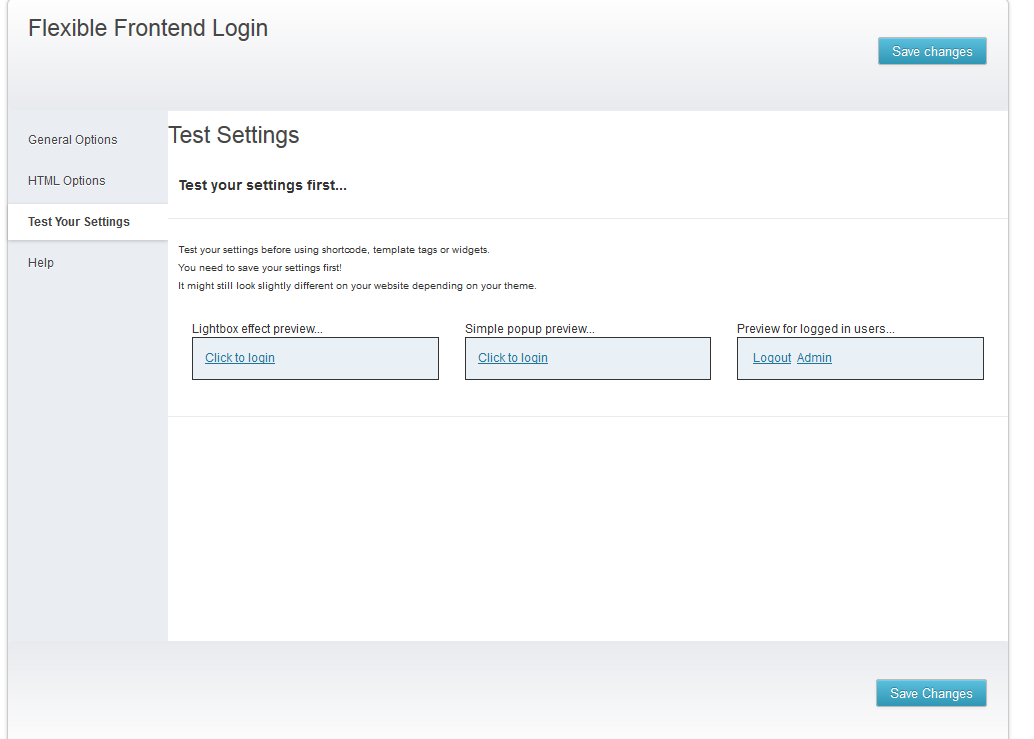Click the Test Settings heading
This screenshot has width=1034, height=739.
click(234, 134)
